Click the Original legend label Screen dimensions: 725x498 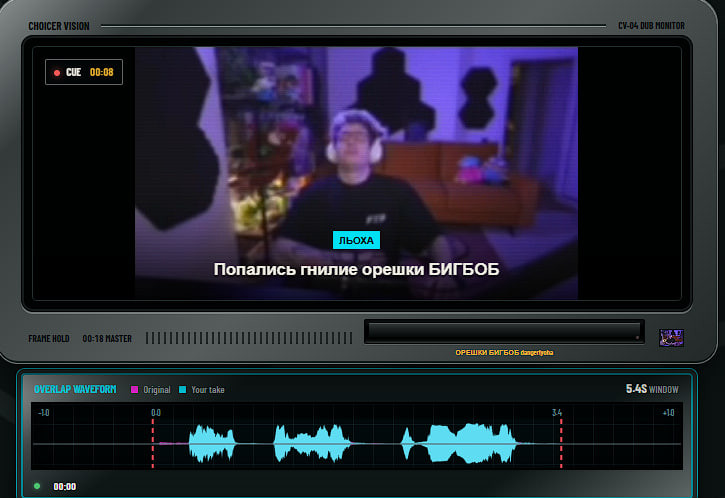157,390
